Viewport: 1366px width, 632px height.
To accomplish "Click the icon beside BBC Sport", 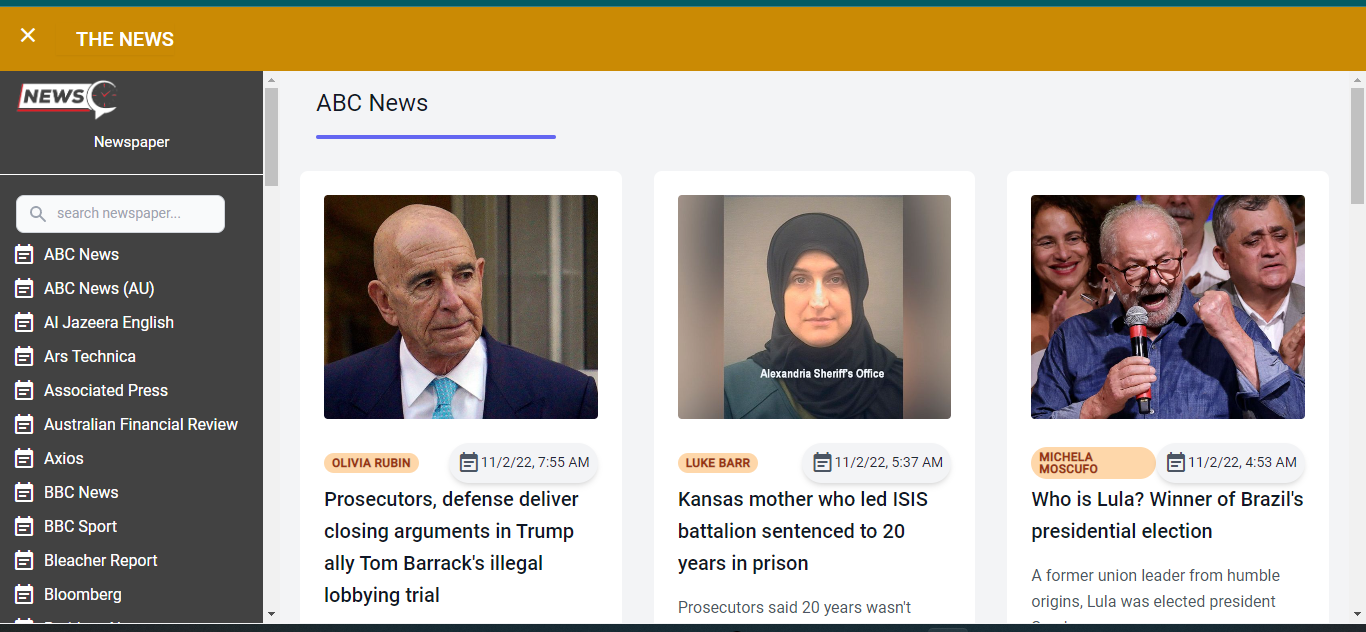I will (x=24, y=527).
